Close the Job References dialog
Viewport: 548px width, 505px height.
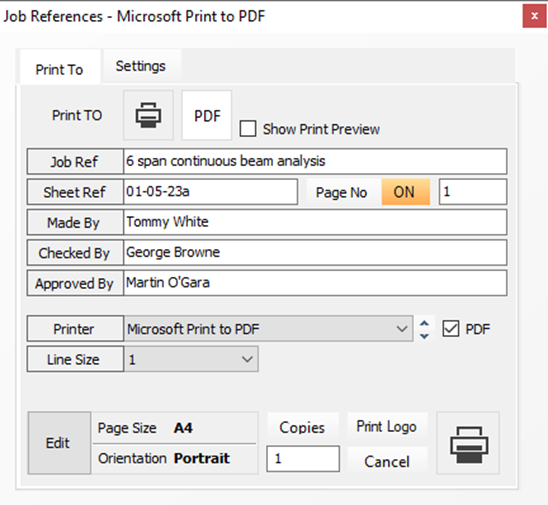[534, 16]
